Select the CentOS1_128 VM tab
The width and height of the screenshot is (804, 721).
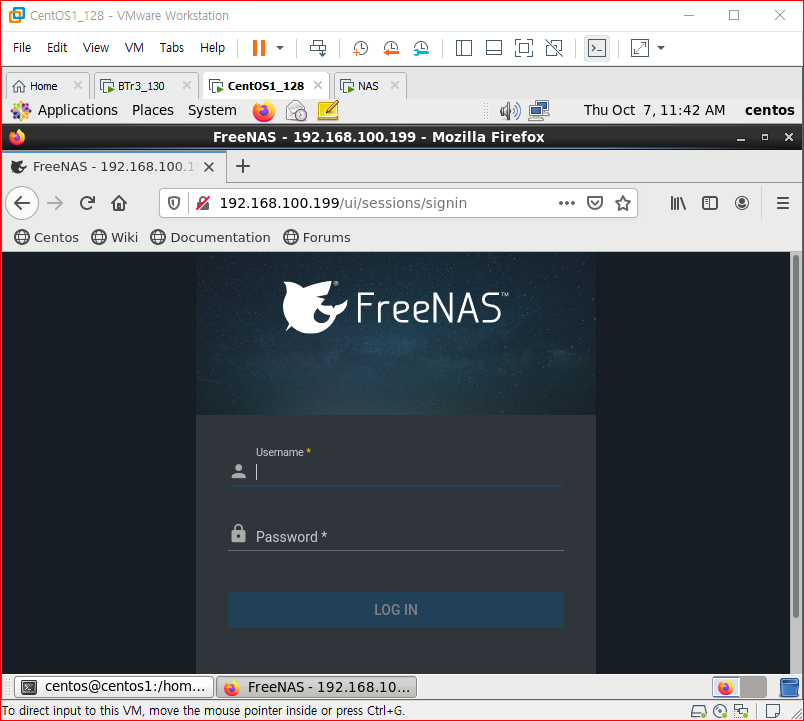pyautogui.click(x=265, y=86)
